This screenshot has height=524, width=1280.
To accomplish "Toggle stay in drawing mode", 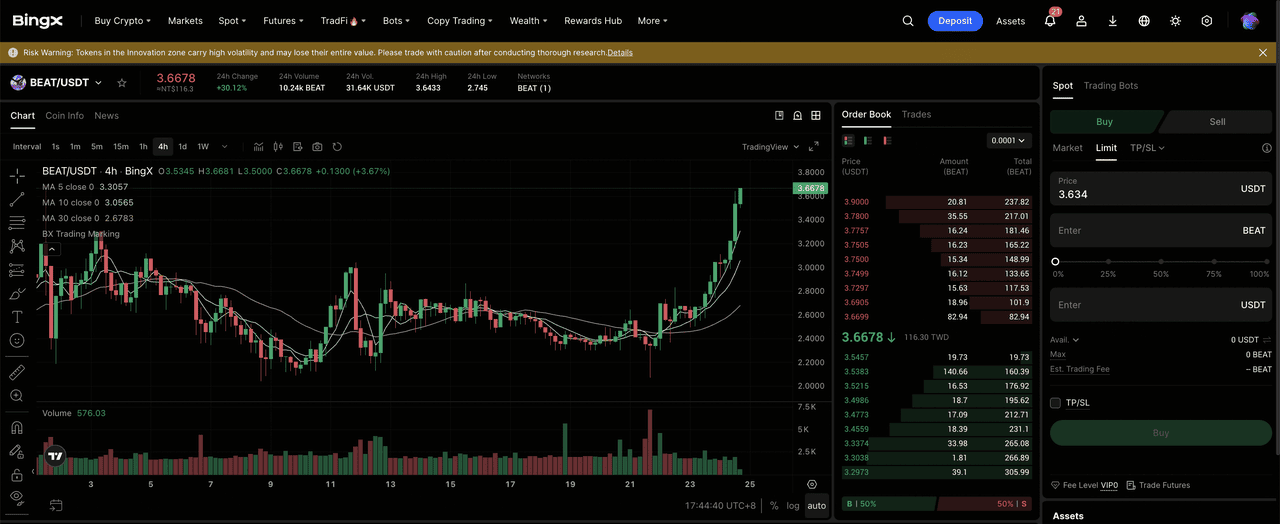I will pos(17,452).
